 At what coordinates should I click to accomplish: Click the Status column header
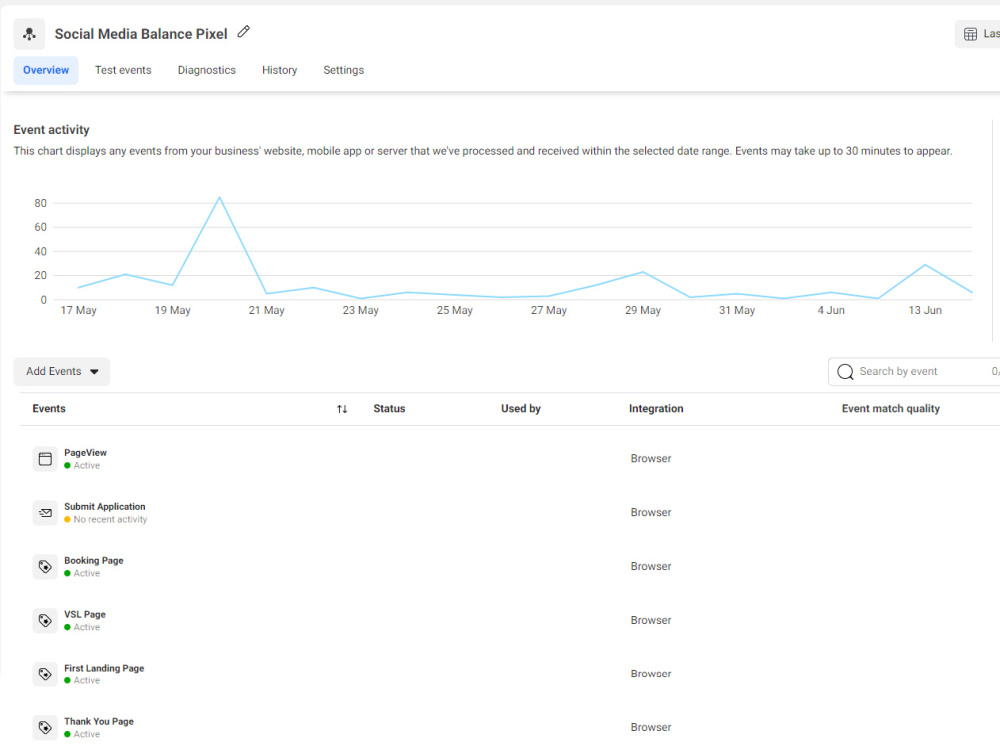(x=389, y=409)
